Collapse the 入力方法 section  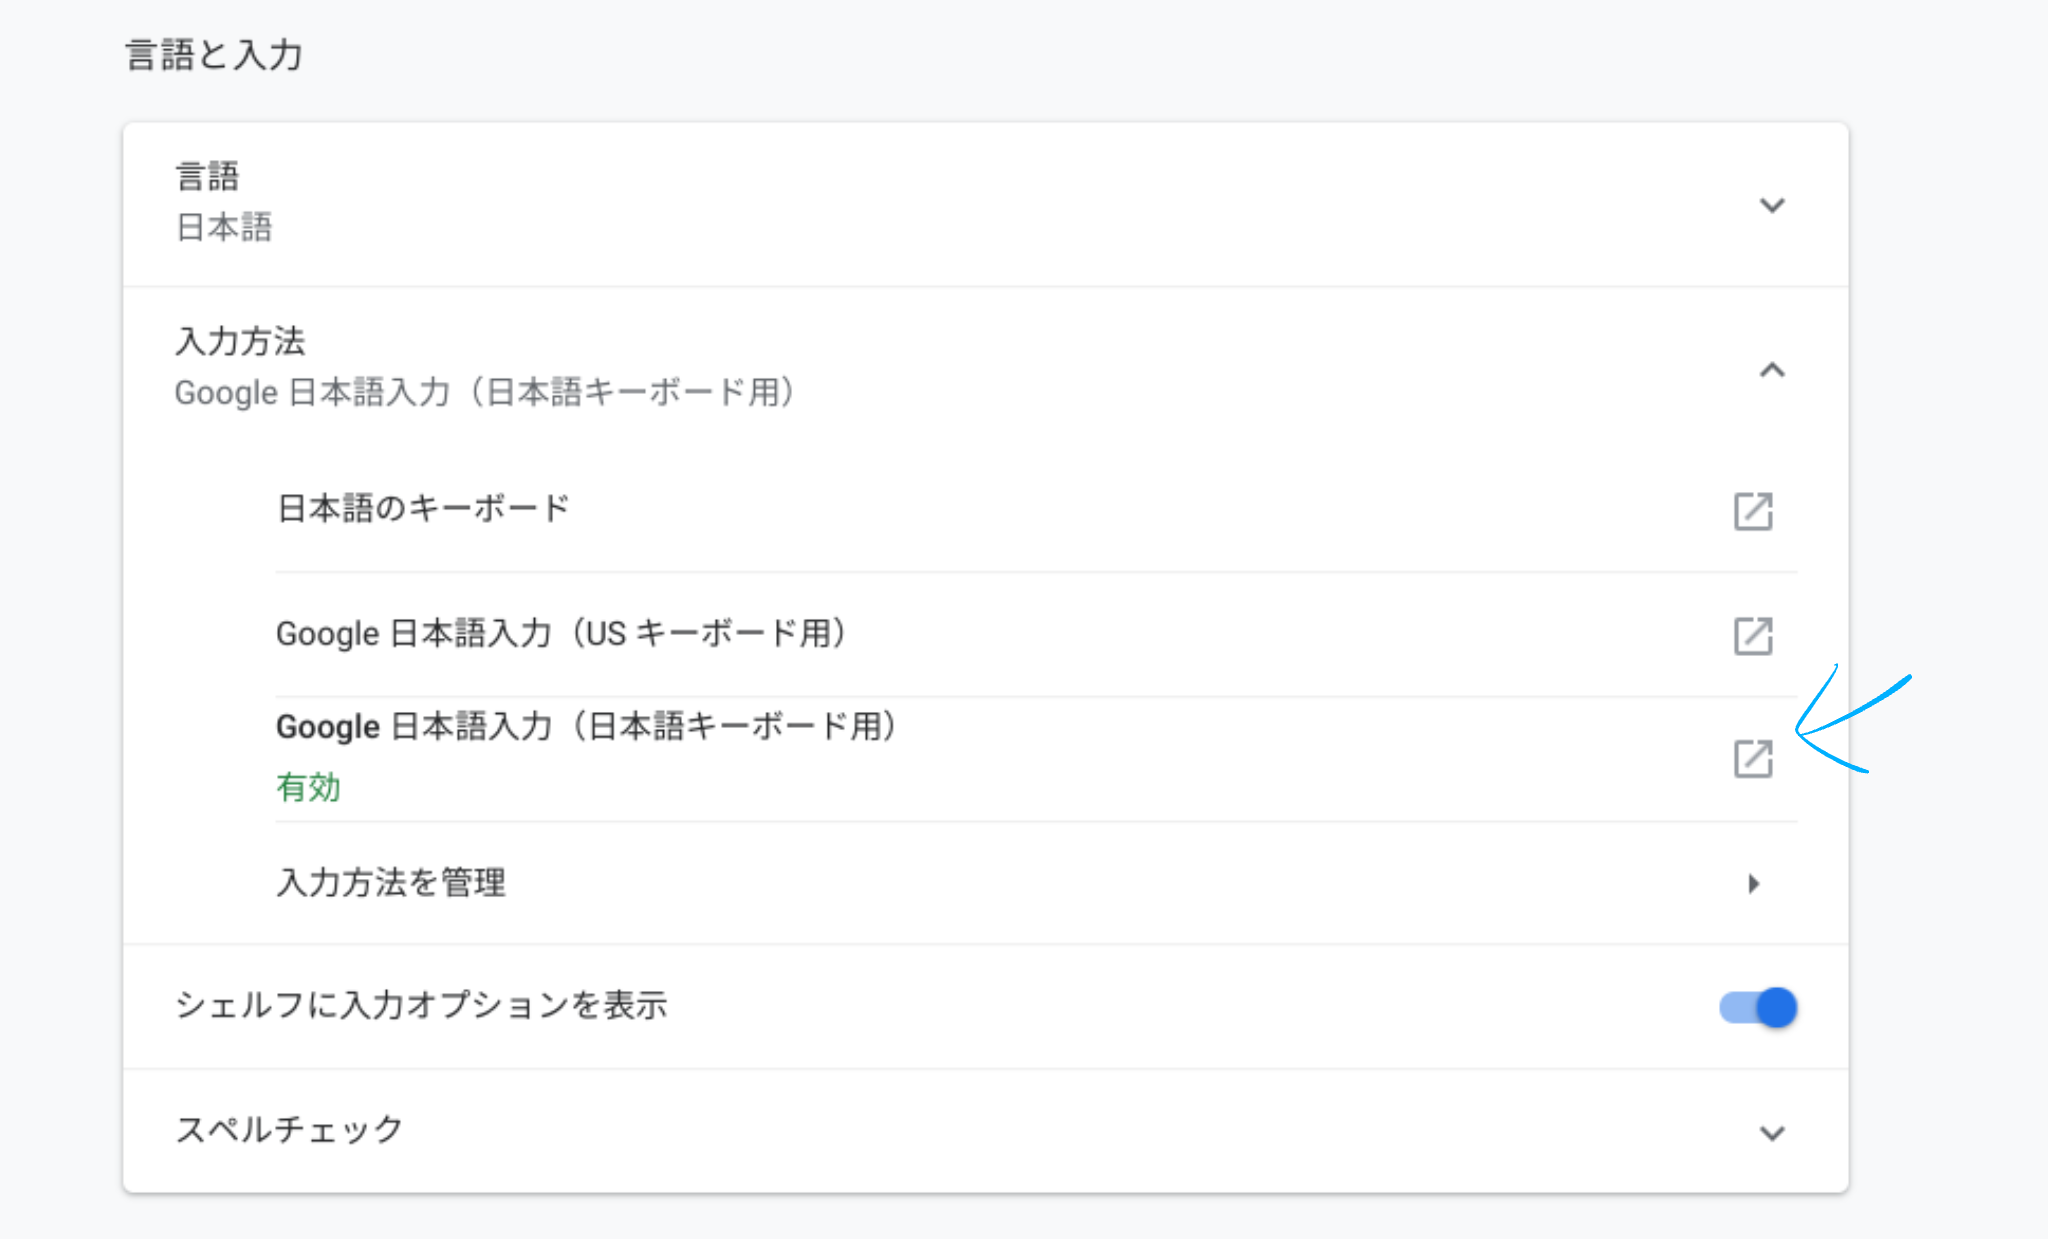point(1772,369)
